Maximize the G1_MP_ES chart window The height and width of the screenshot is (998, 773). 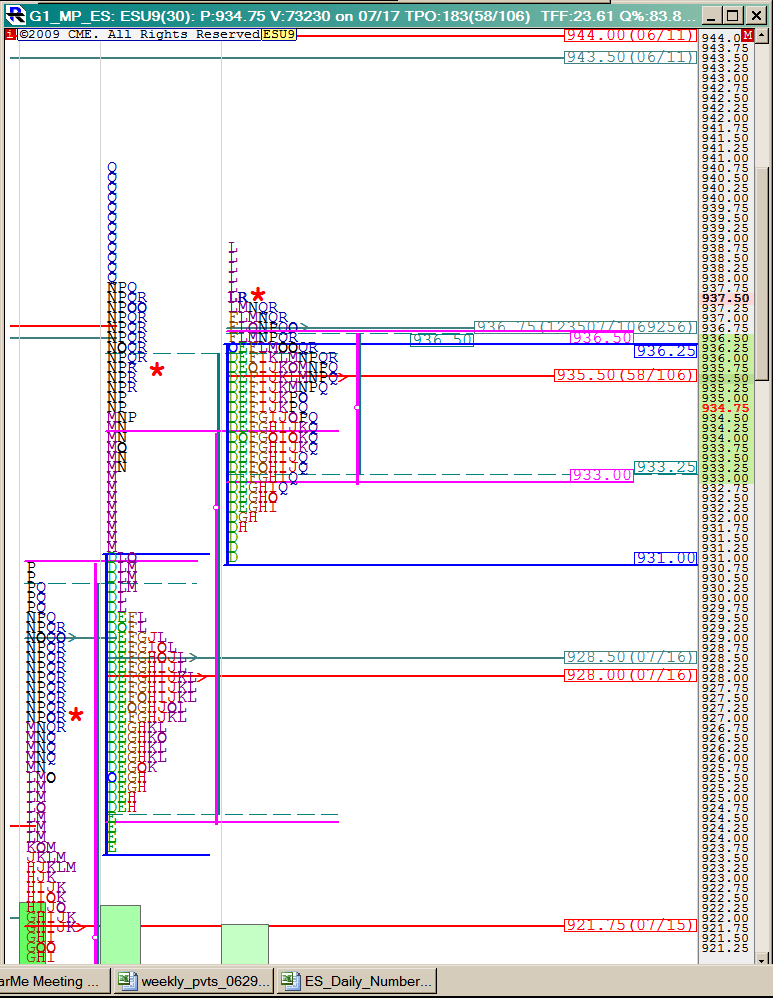click(x=733, y=16)
